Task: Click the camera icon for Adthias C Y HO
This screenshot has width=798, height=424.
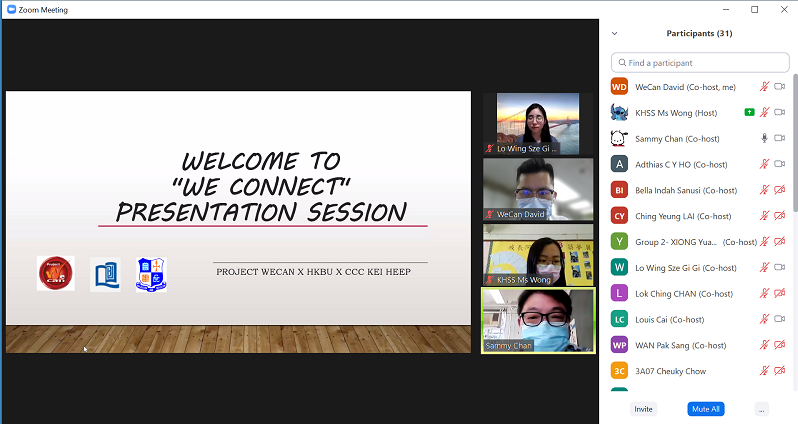Action: (x=780, y=164)
